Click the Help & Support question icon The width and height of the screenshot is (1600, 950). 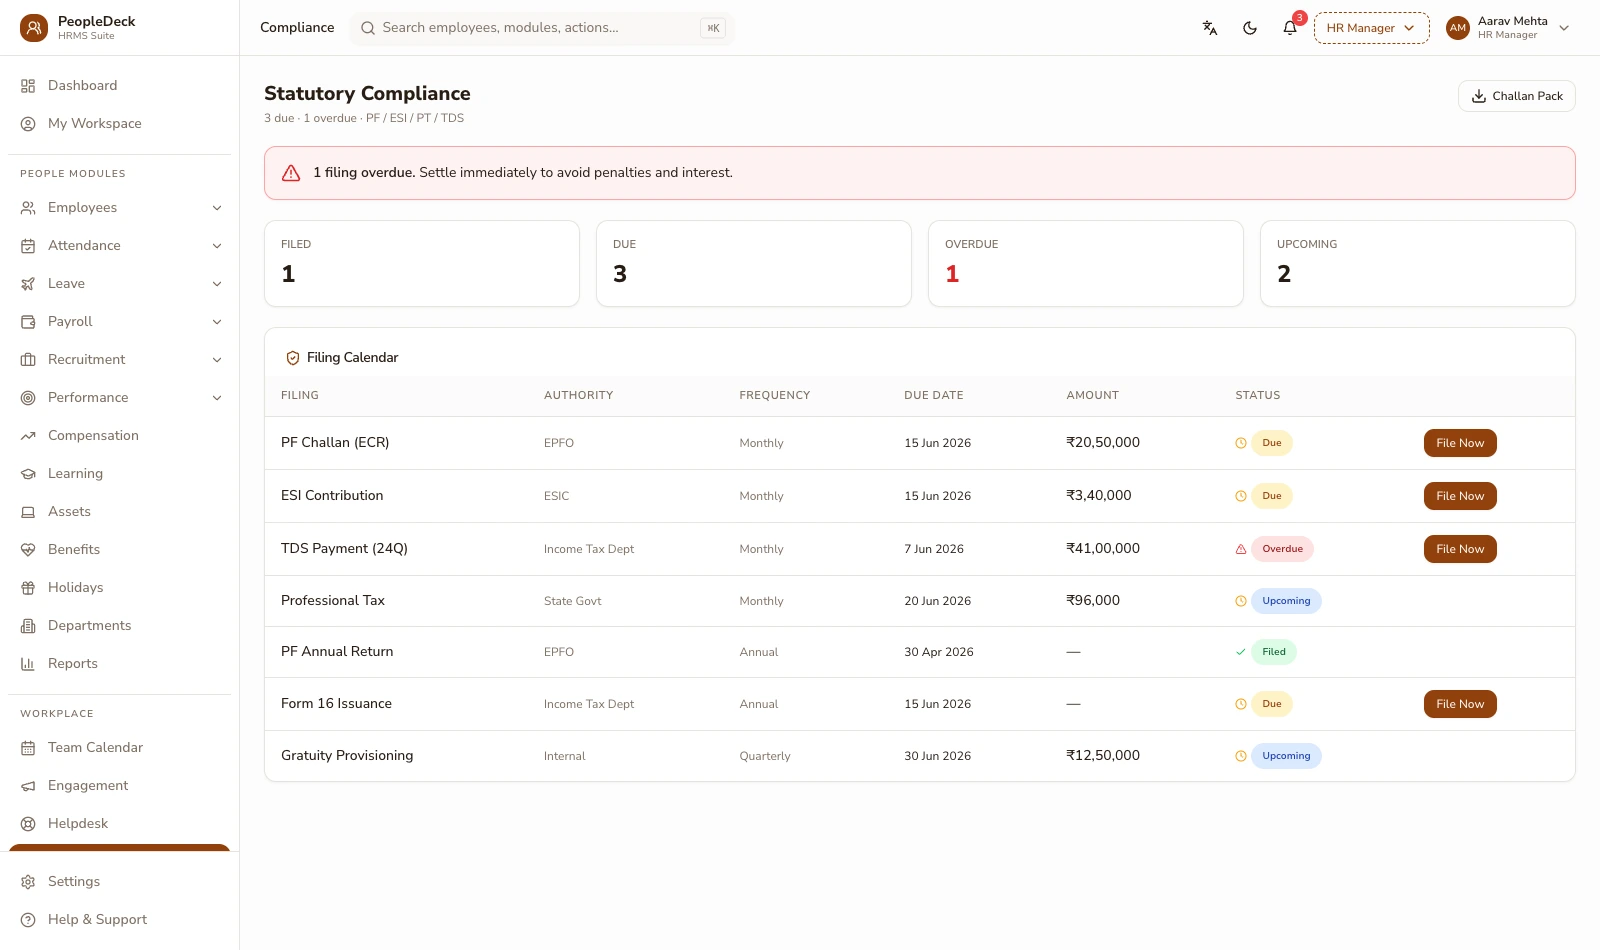pos(28,920)
